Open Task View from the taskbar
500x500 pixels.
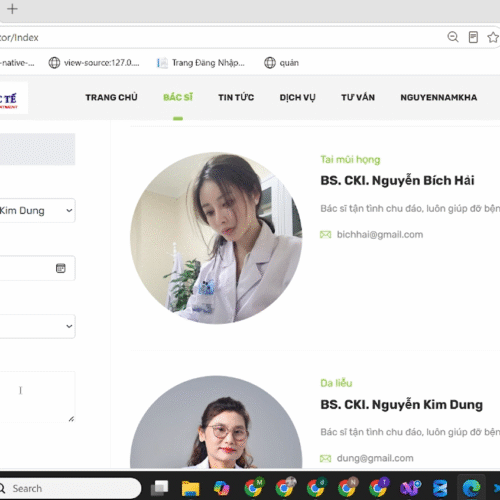pyautogui.click(x=160, y=488)
